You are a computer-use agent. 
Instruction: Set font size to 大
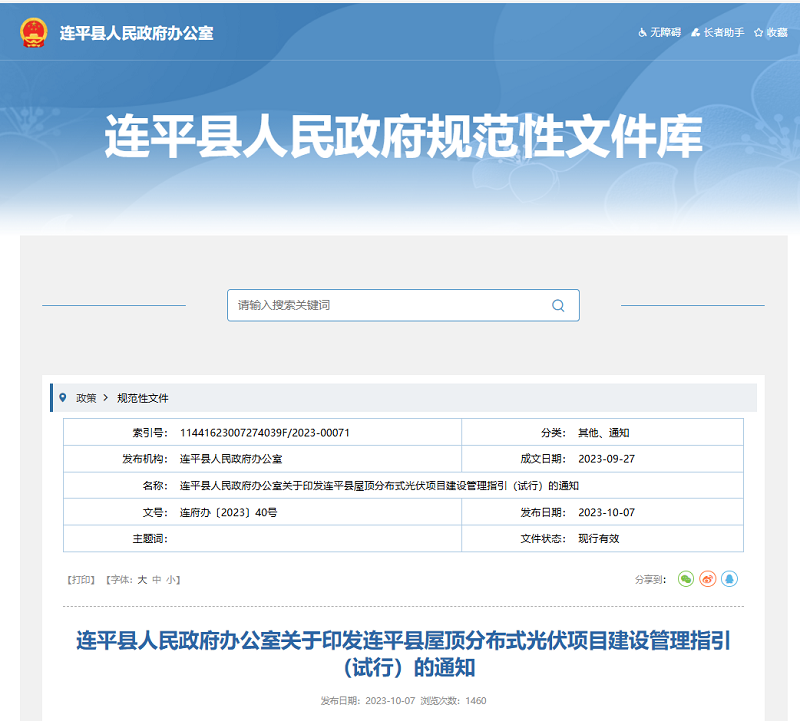tap(142, 579)
